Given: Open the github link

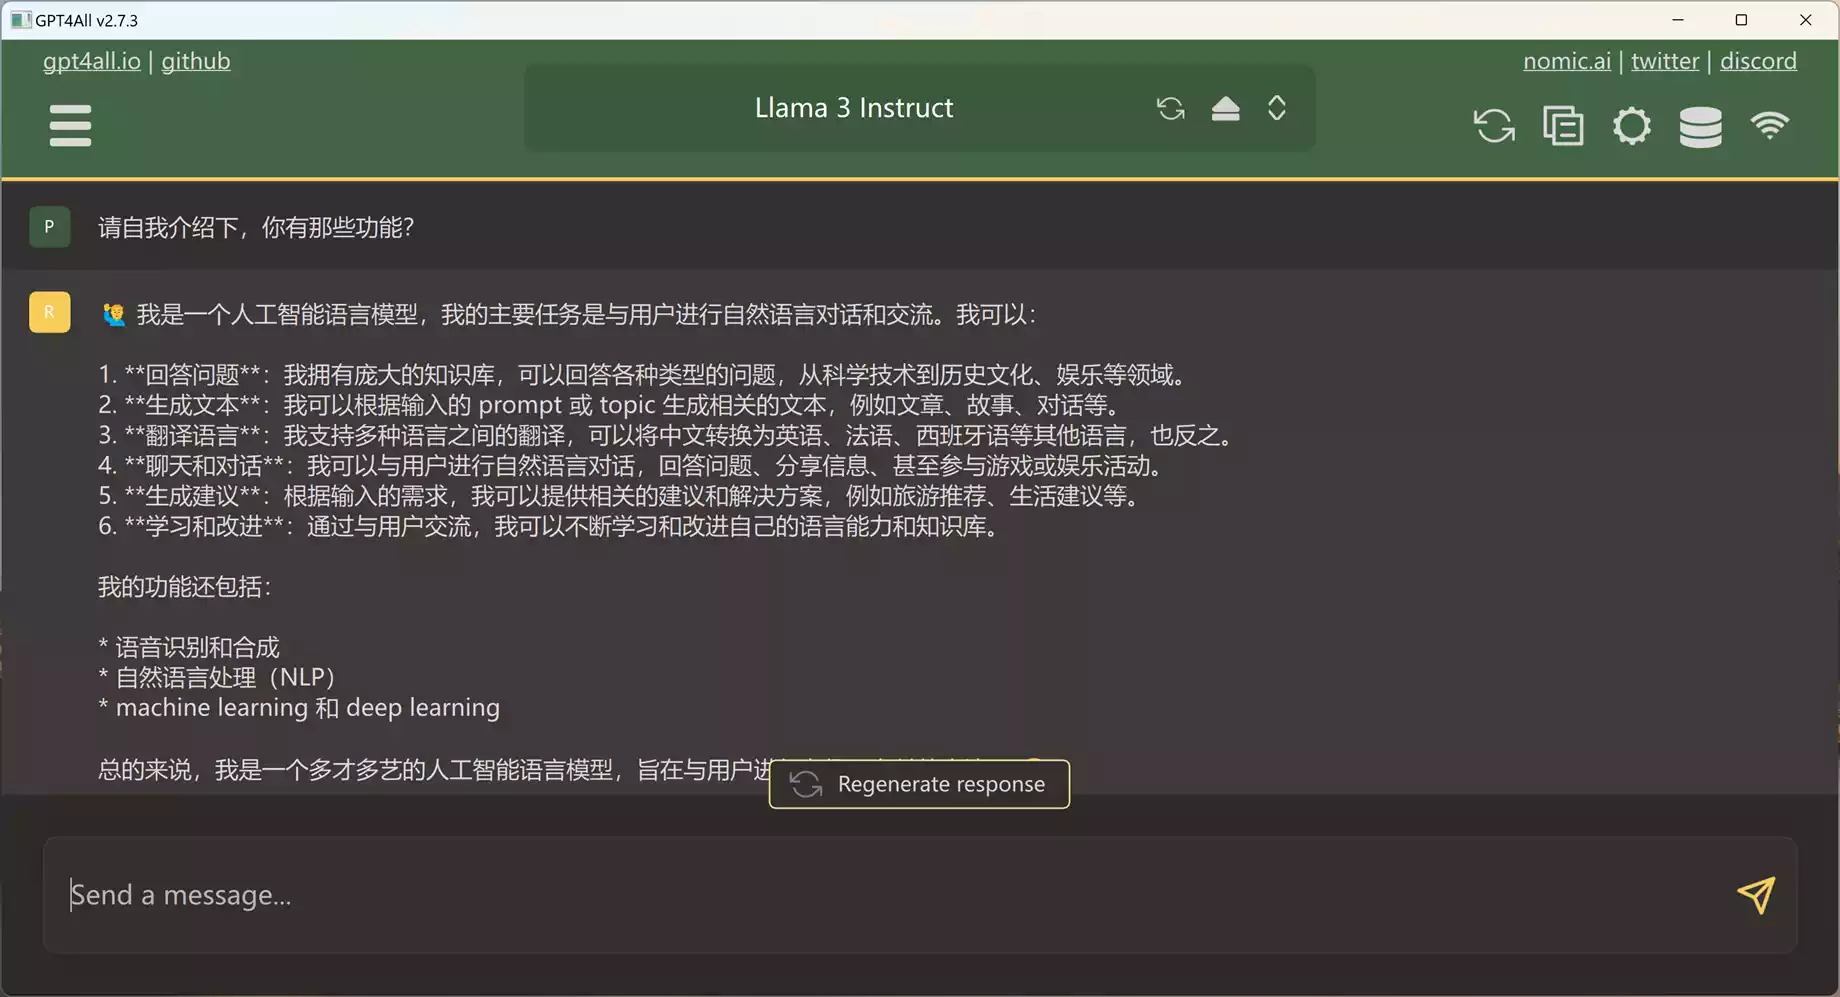Looking at the screenshot, I should (x=196, y=61).
